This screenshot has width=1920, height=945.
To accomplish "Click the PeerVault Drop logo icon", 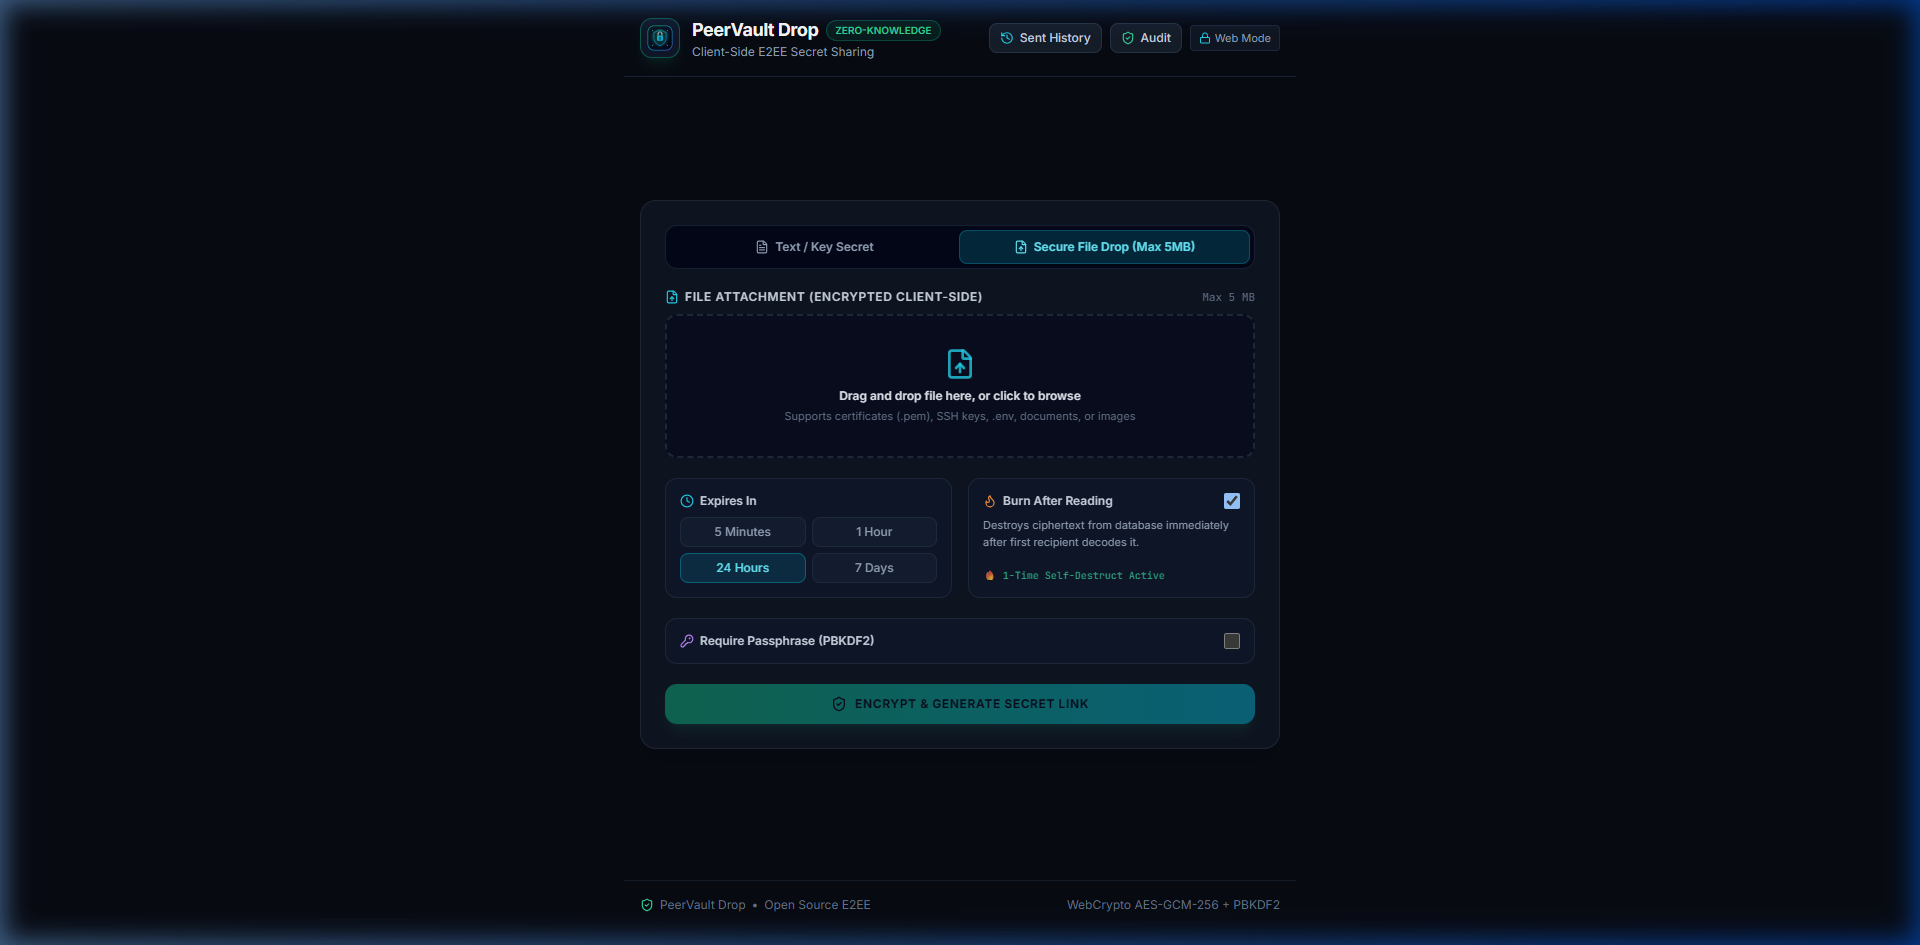I will click(660, 38).
